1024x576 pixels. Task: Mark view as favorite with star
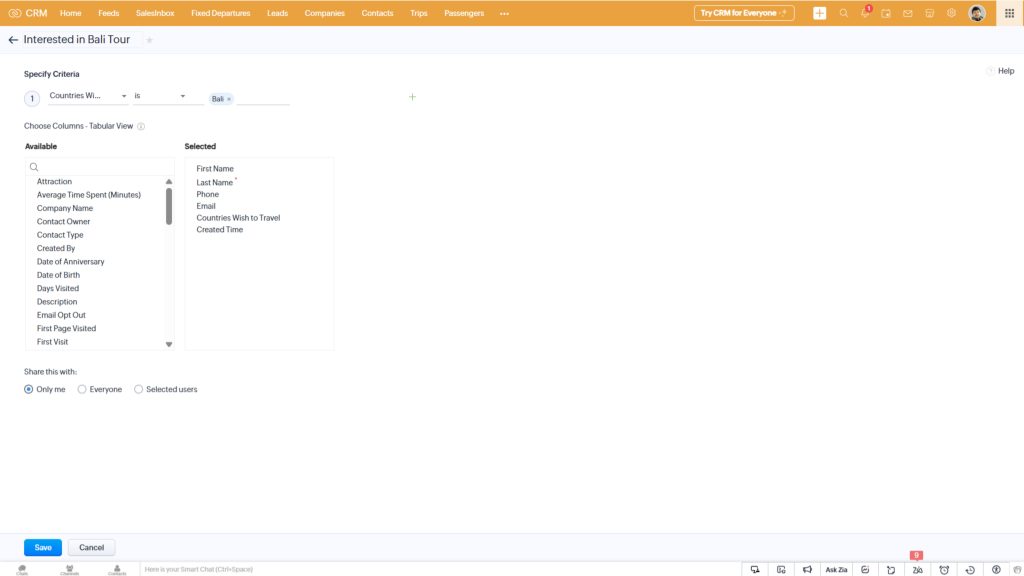150,40
